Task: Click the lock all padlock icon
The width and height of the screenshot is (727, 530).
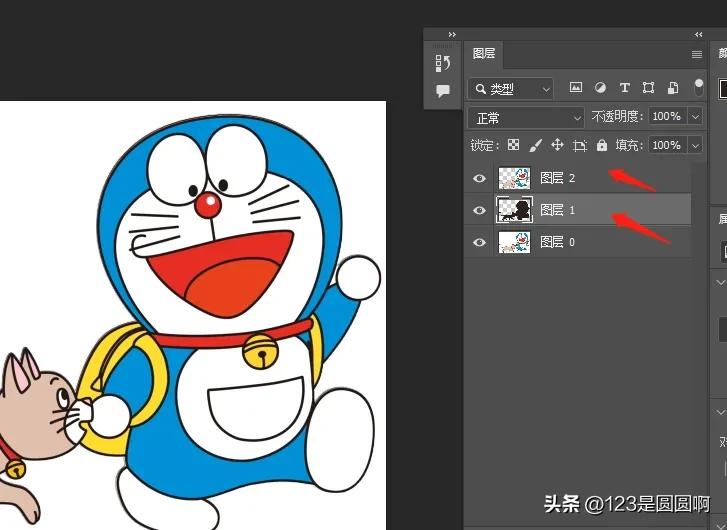Action: click(601, 145)
